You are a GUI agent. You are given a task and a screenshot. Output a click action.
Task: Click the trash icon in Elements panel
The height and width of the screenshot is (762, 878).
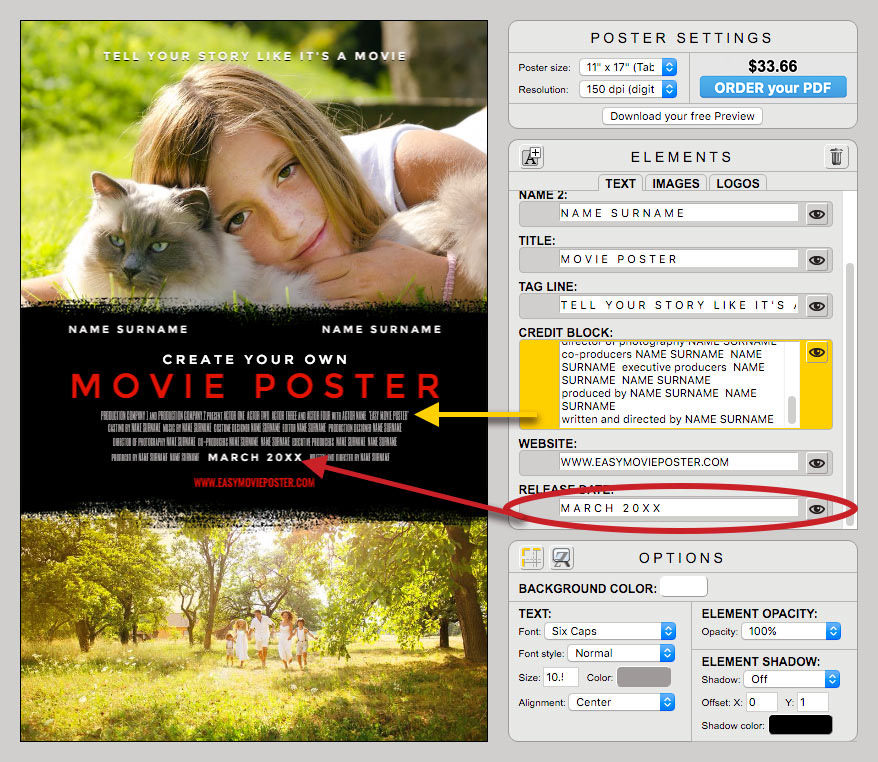[x=836, y=157]
